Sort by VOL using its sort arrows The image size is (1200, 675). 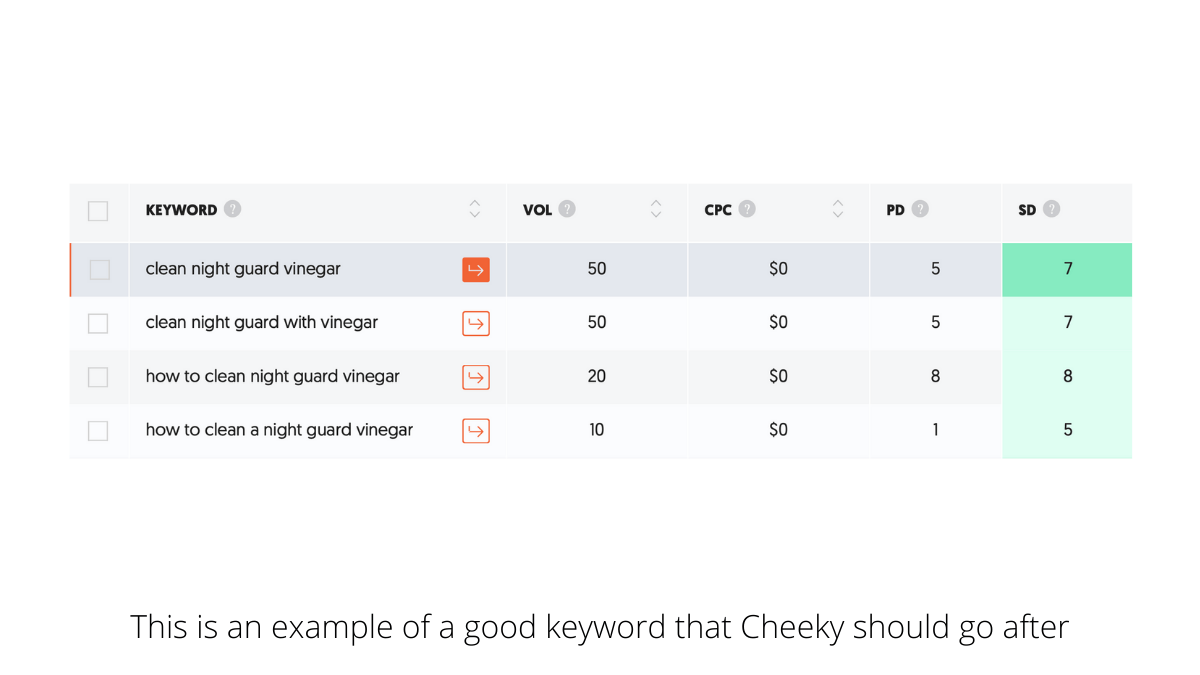656,209
